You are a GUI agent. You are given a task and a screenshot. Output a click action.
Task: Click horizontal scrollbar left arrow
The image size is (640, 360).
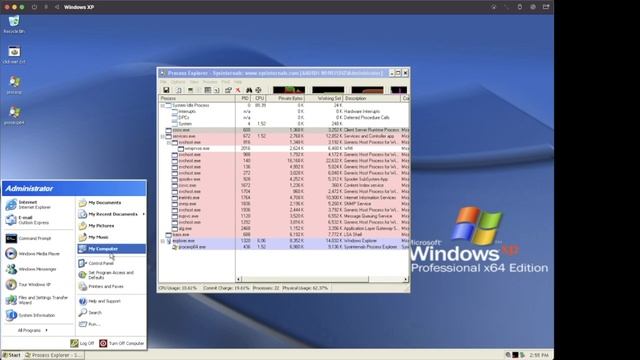[238, 279]
